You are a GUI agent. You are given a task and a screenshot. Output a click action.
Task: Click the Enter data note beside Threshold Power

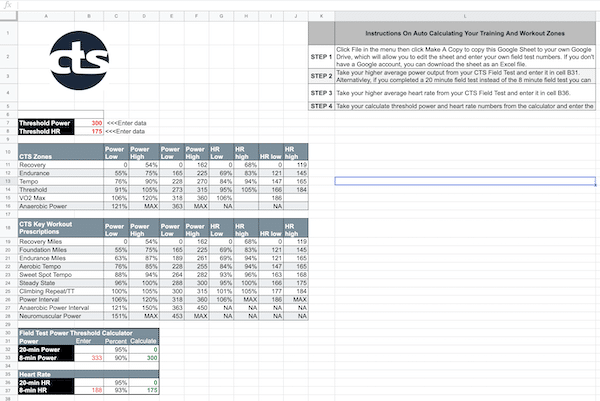click(126, 123)
